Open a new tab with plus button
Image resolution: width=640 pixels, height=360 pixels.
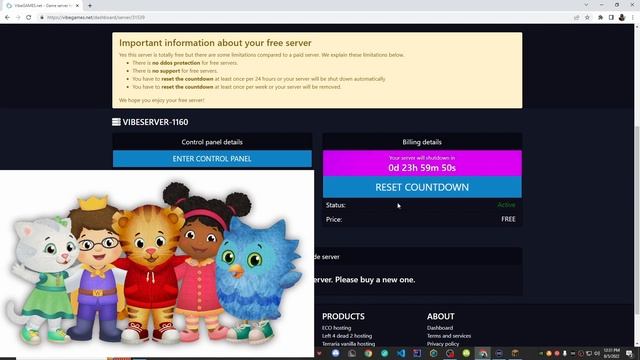pyautogui.click(x=90, y=6)
